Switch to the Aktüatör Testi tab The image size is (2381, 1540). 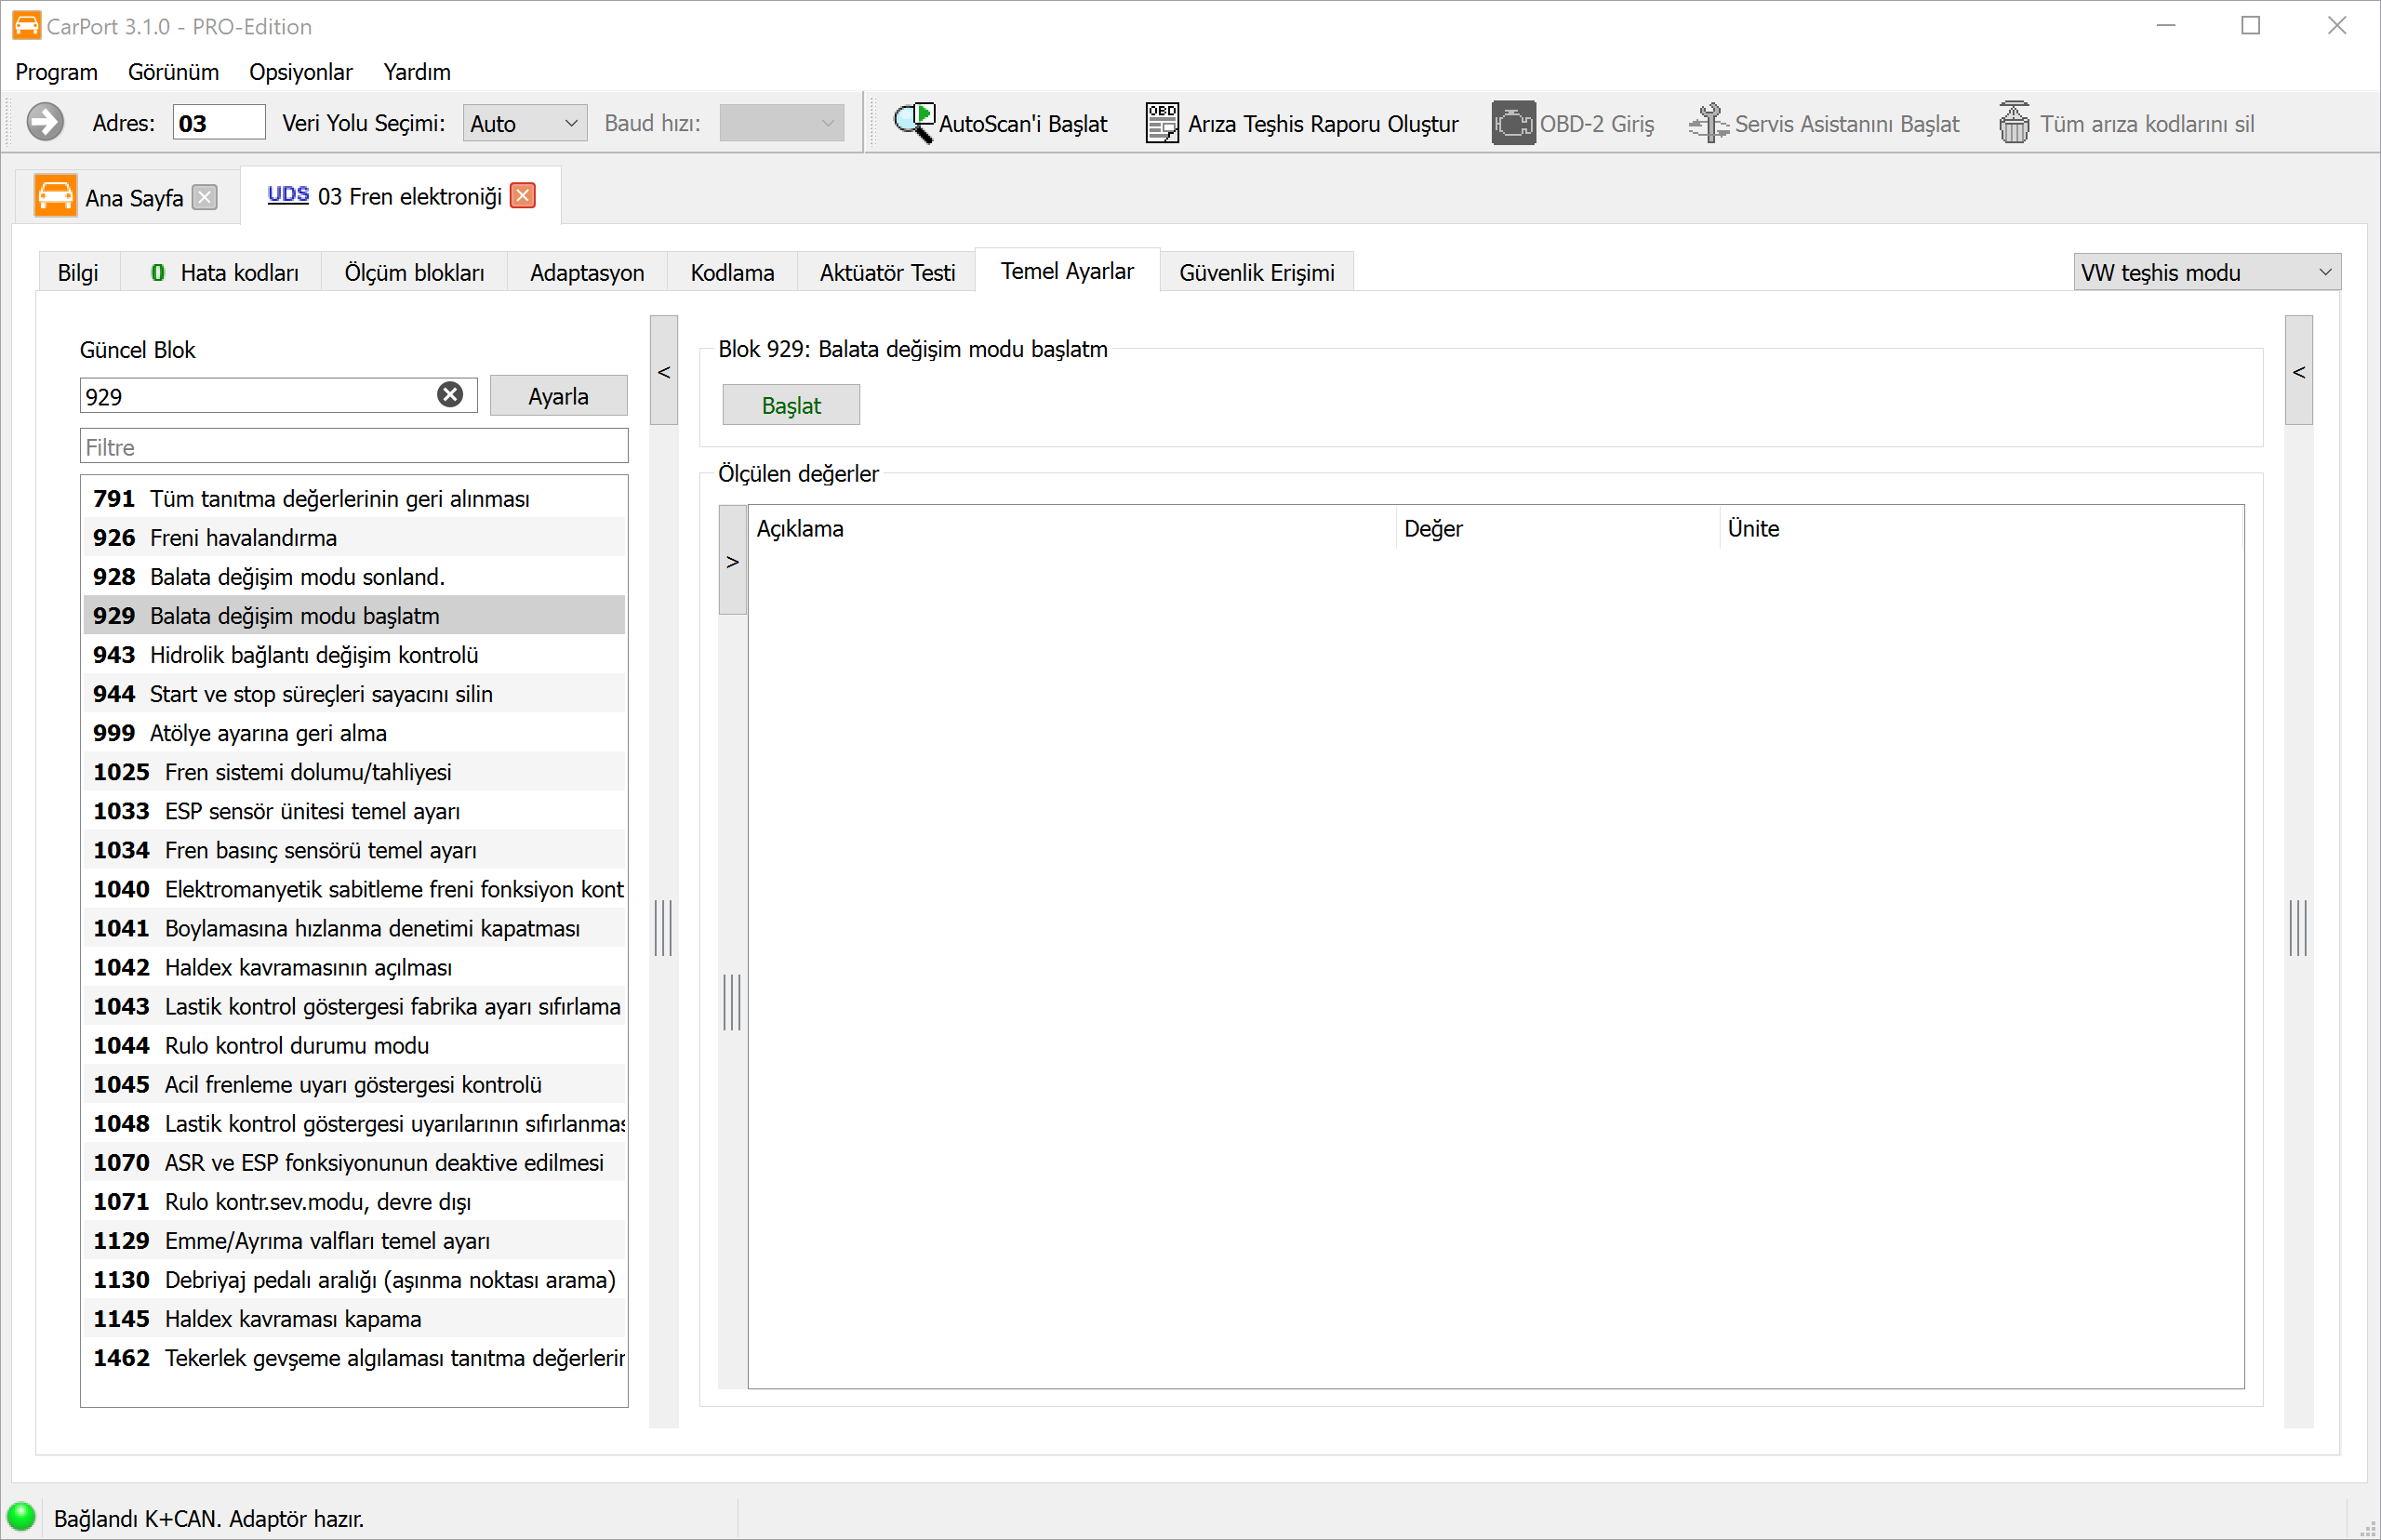887,273
